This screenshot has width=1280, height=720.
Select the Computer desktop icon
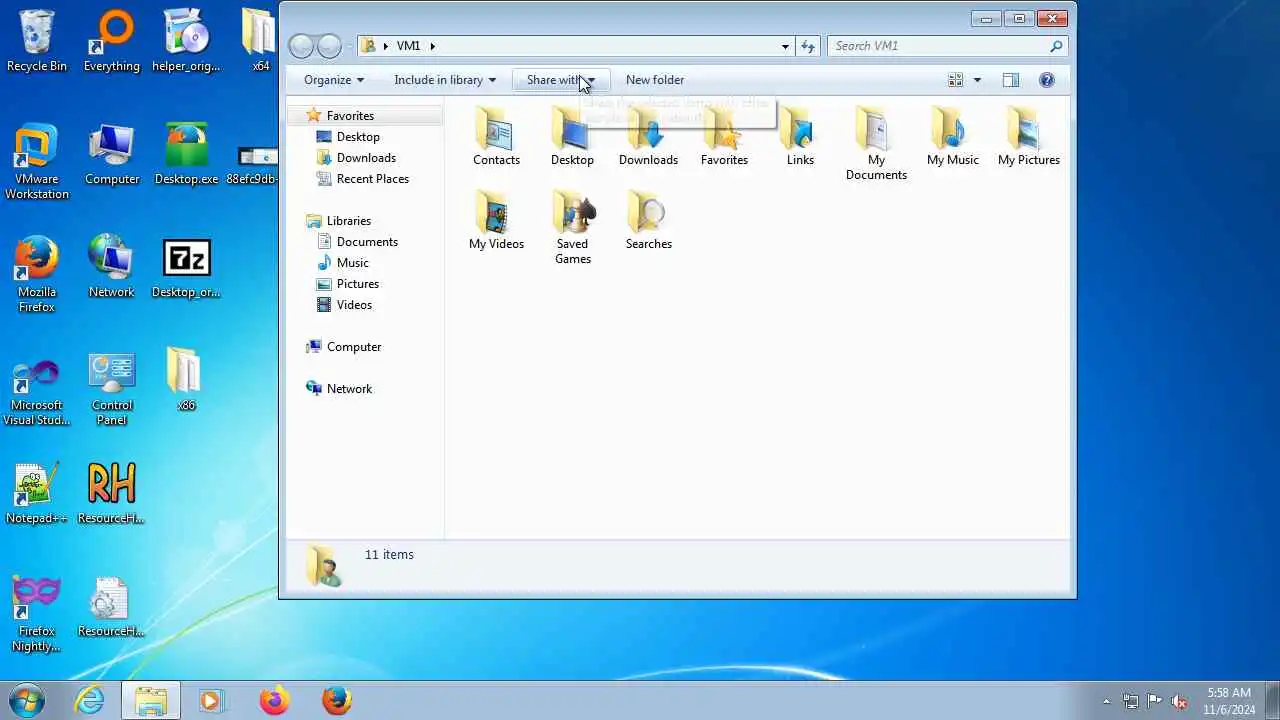click(x=112, y=155)
